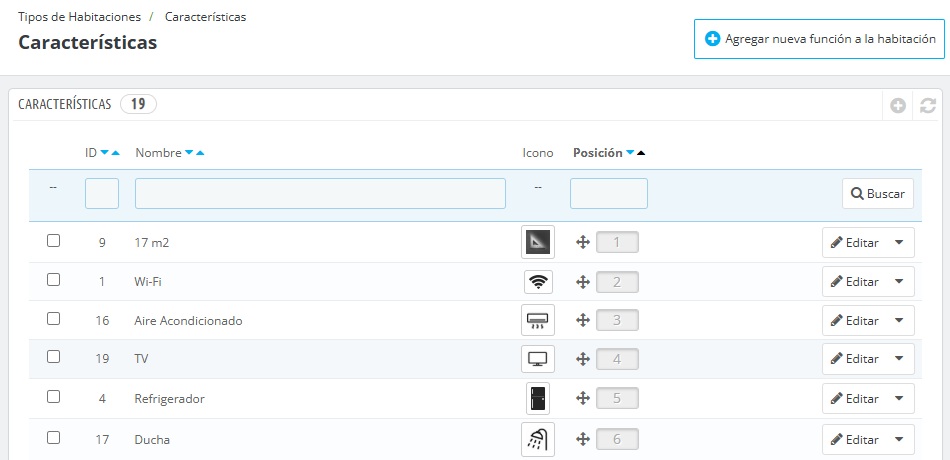Select the Aire Acondicionado checkbox
This screenshot has width=950, height=460.
coord(54,319)
